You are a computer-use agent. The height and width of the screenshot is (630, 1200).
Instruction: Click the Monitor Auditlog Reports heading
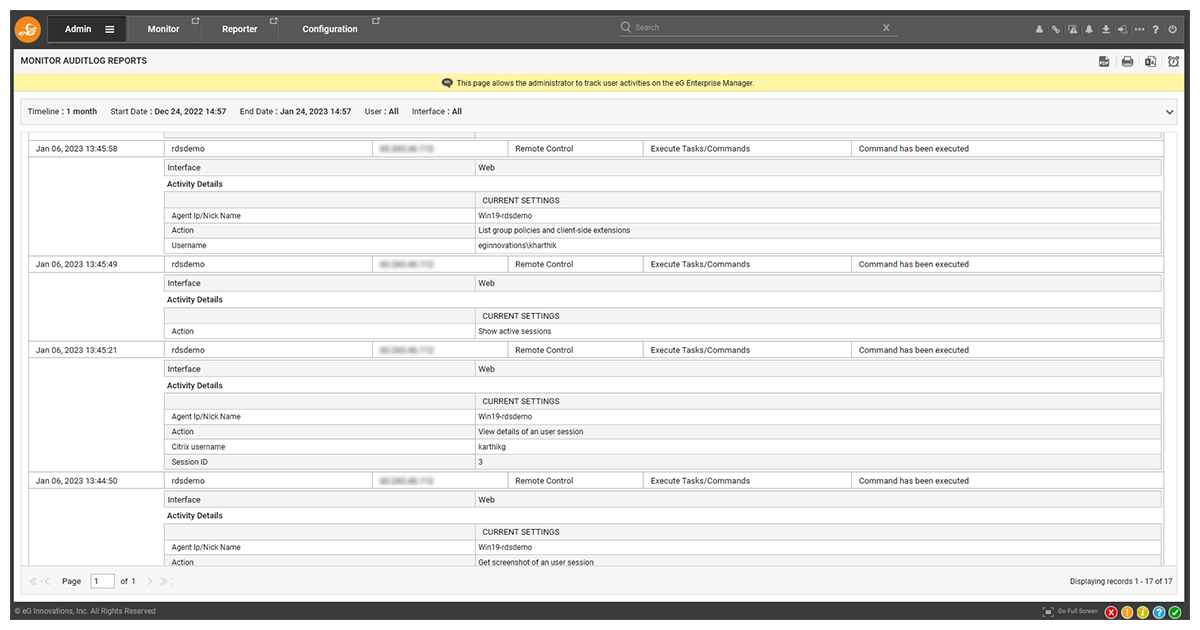(84, 61)
